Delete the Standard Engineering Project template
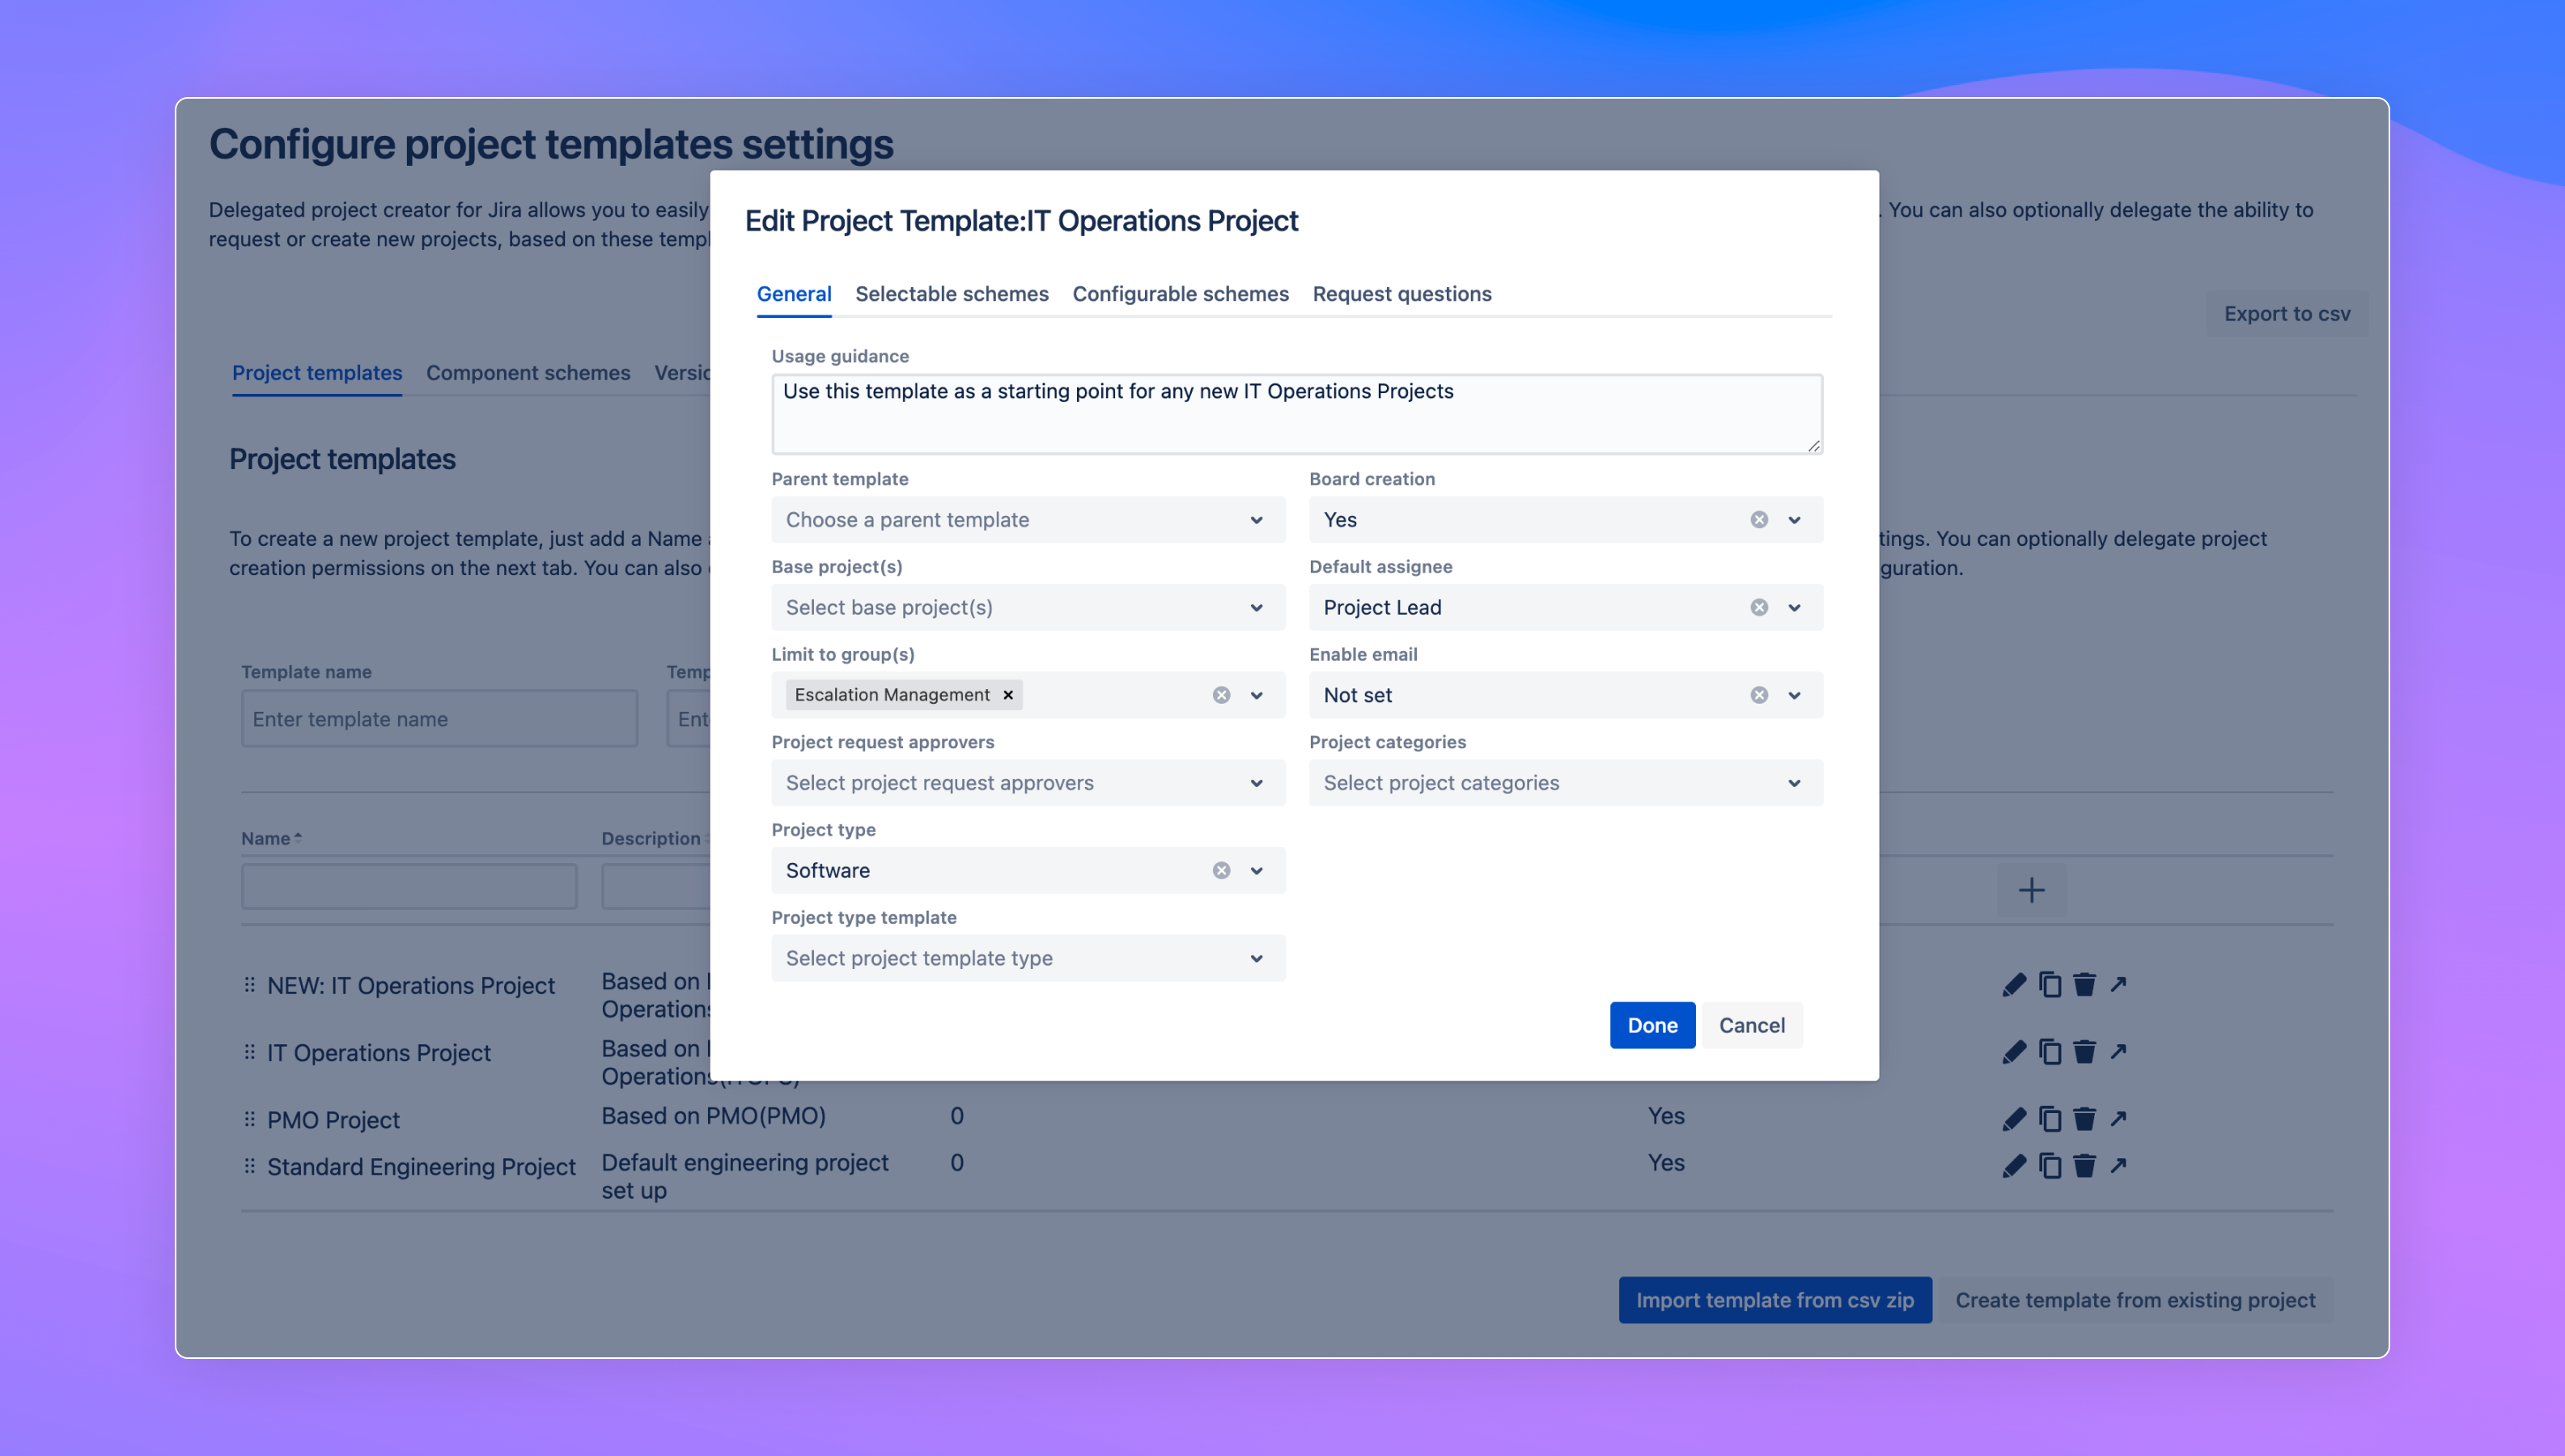Image resolution: width=2565 pixels, height=1456 pixels. [2084, 1165]
